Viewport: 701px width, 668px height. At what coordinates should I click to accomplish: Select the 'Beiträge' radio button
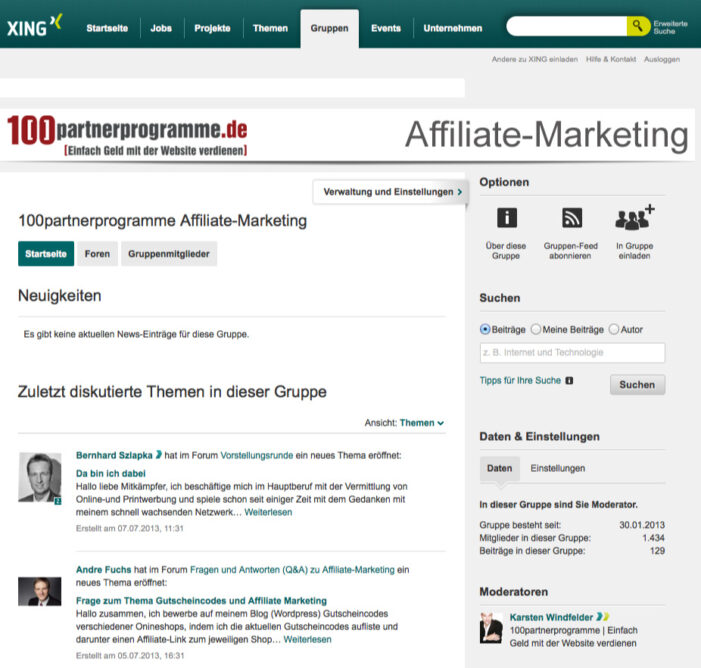tap(485, 330)
